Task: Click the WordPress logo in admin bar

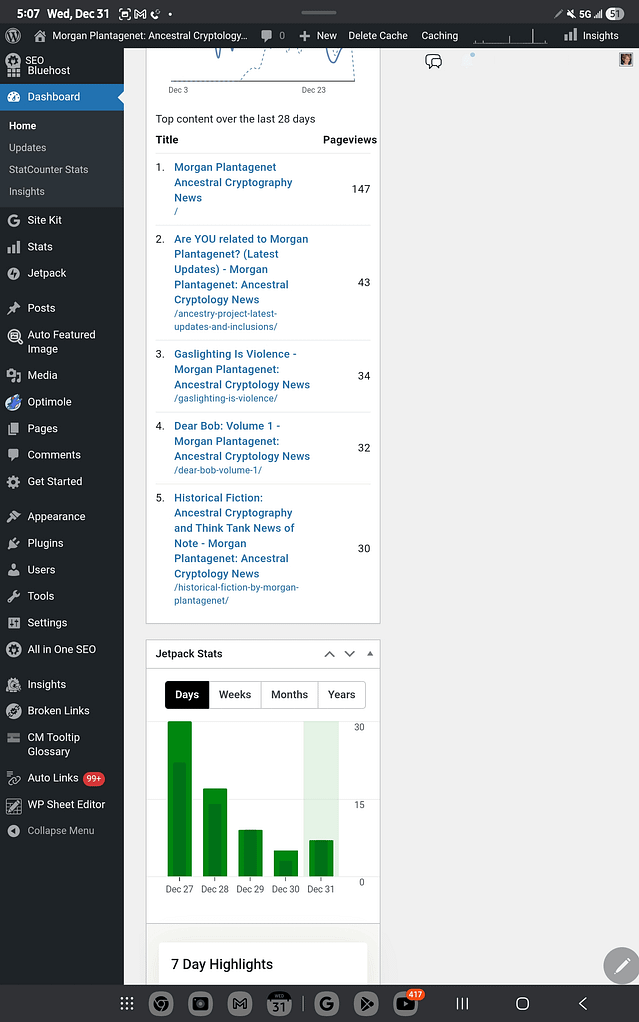Action: 13,35
